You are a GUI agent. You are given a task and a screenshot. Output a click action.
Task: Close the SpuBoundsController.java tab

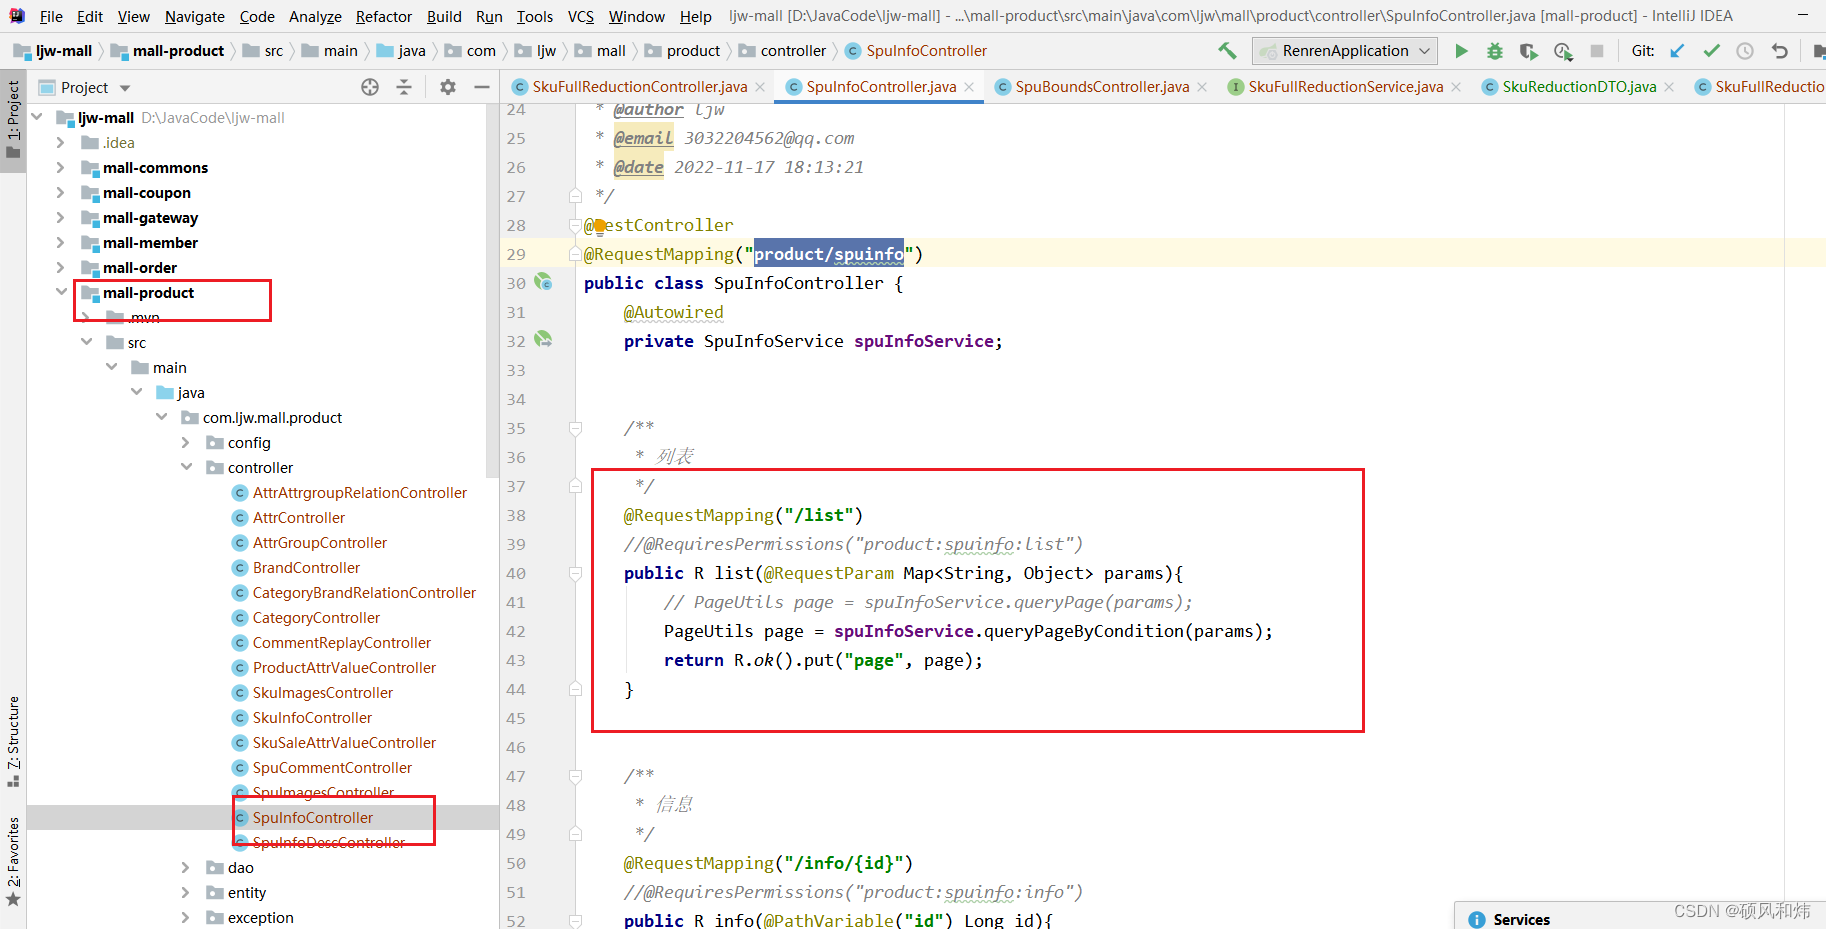[1202, 87]
